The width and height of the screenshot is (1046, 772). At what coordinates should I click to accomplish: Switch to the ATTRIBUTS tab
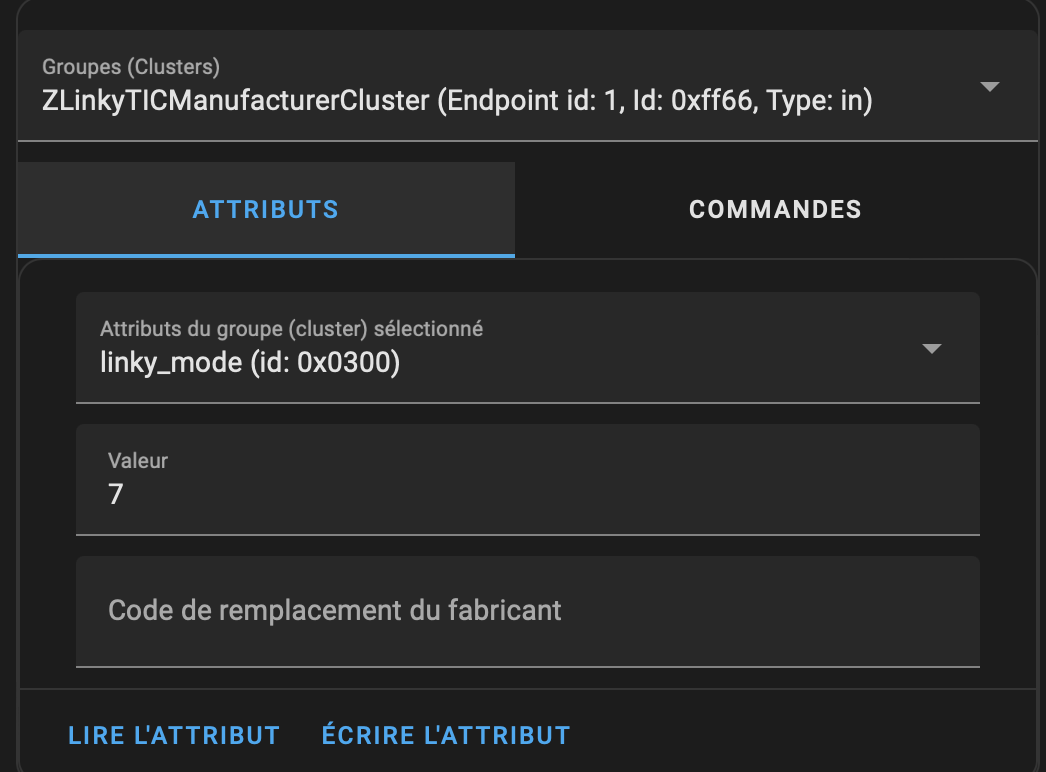coord(266,209)
